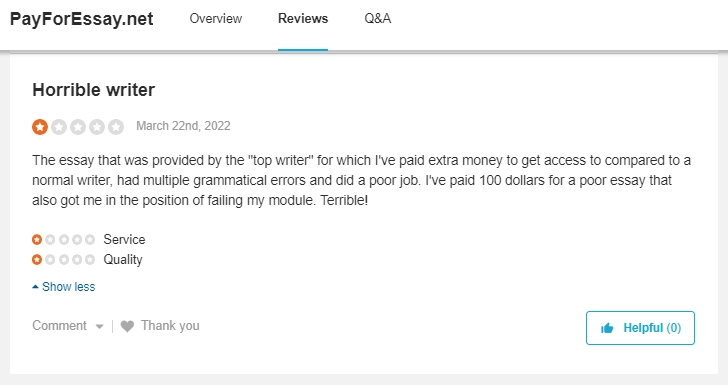Click the last gray star in Service rating
The width and height of the screenshot is (728, 385).
(x=90, y=240)
